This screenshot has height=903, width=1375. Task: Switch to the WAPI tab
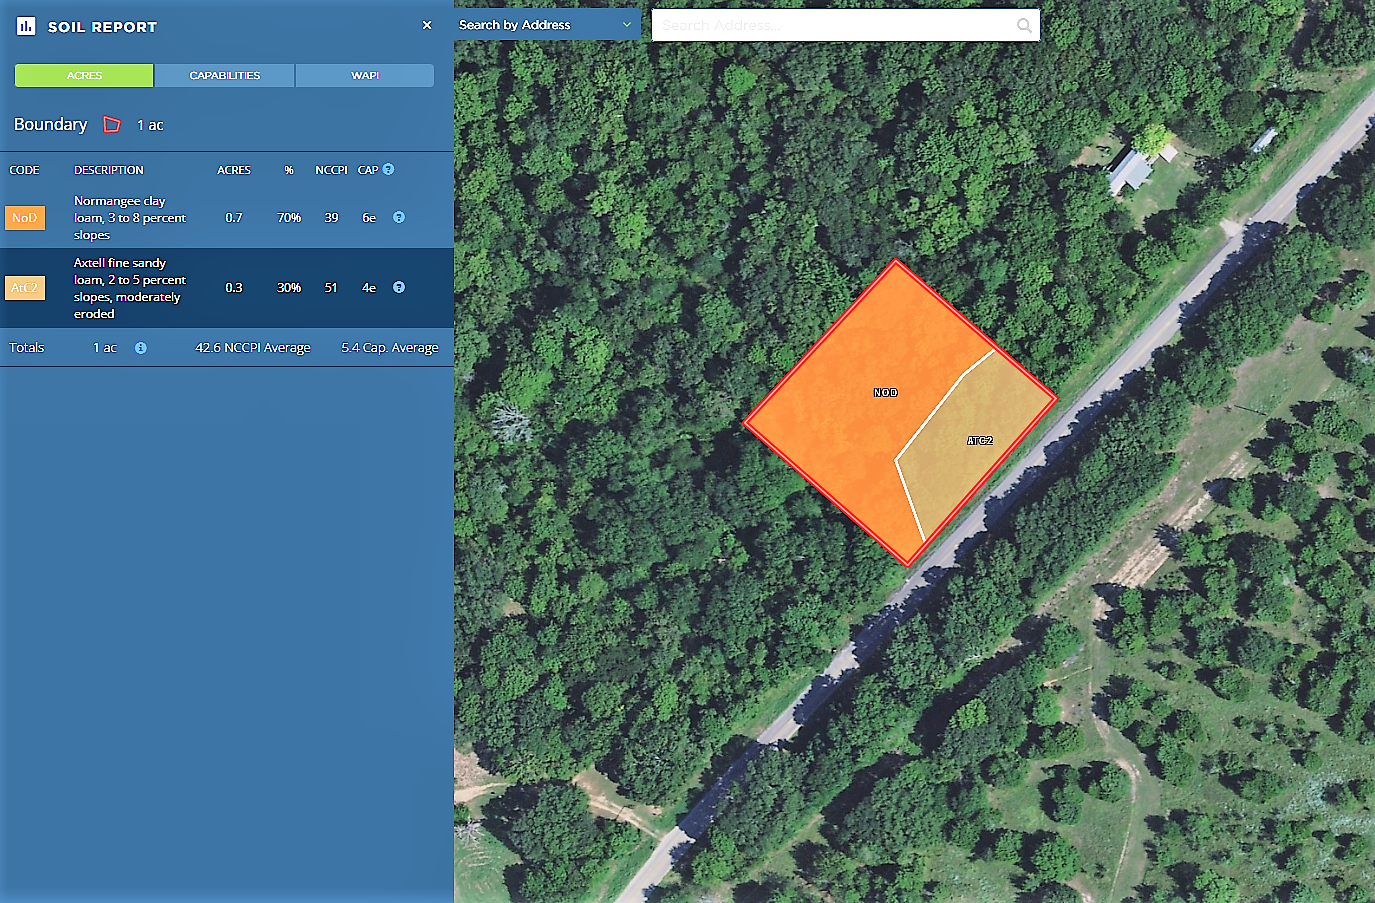coord(365,76)
